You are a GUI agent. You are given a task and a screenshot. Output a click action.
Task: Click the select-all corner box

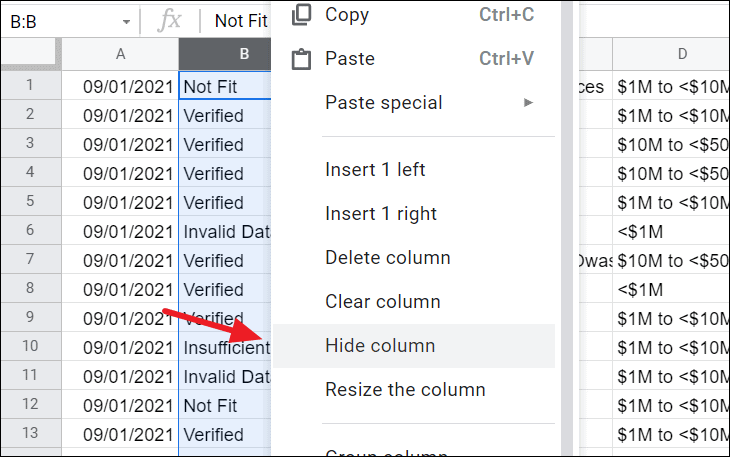click(31, 54)
